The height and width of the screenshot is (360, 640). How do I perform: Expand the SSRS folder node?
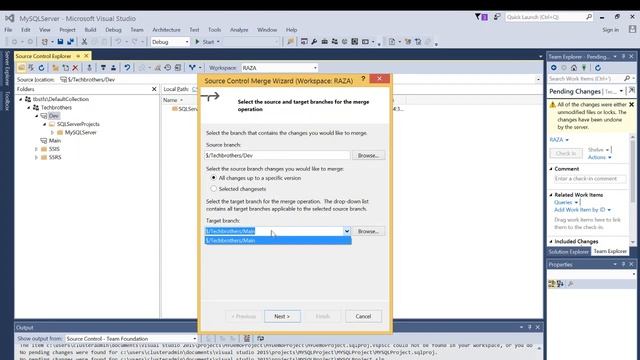click(36, 157)
